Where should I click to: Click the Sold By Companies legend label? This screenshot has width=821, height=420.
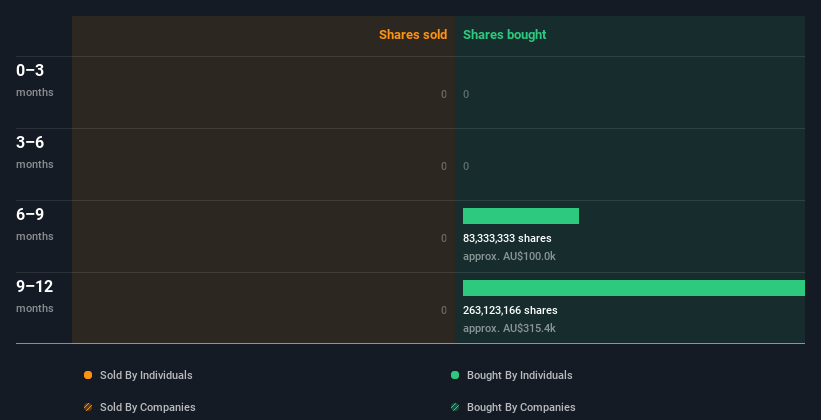tap(148, 407)
